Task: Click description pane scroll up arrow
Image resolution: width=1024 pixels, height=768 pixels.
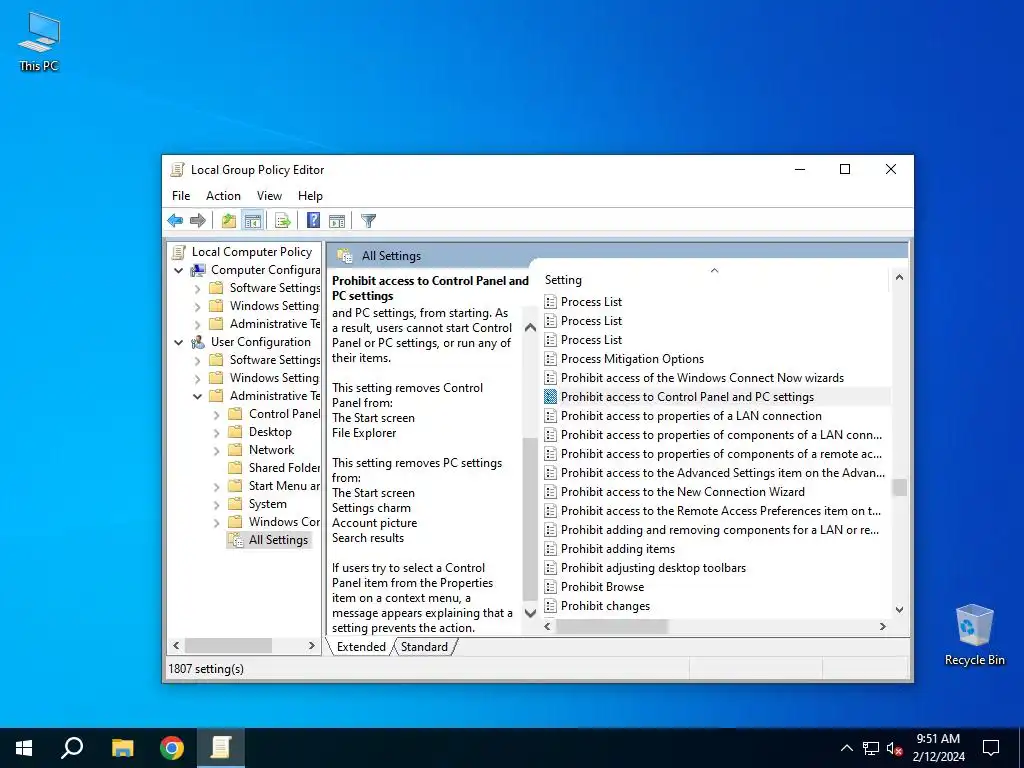Action: 530,327
